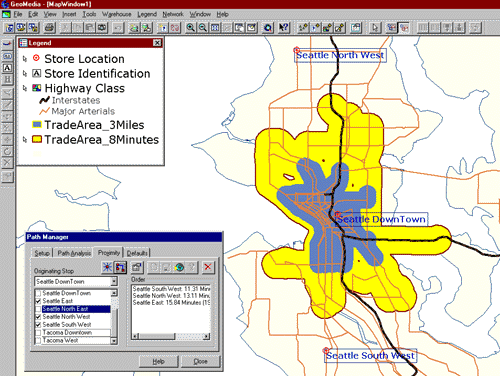The image size is (500, 376).
Task: Open the Network menu
Action: (x=173, y=14)
